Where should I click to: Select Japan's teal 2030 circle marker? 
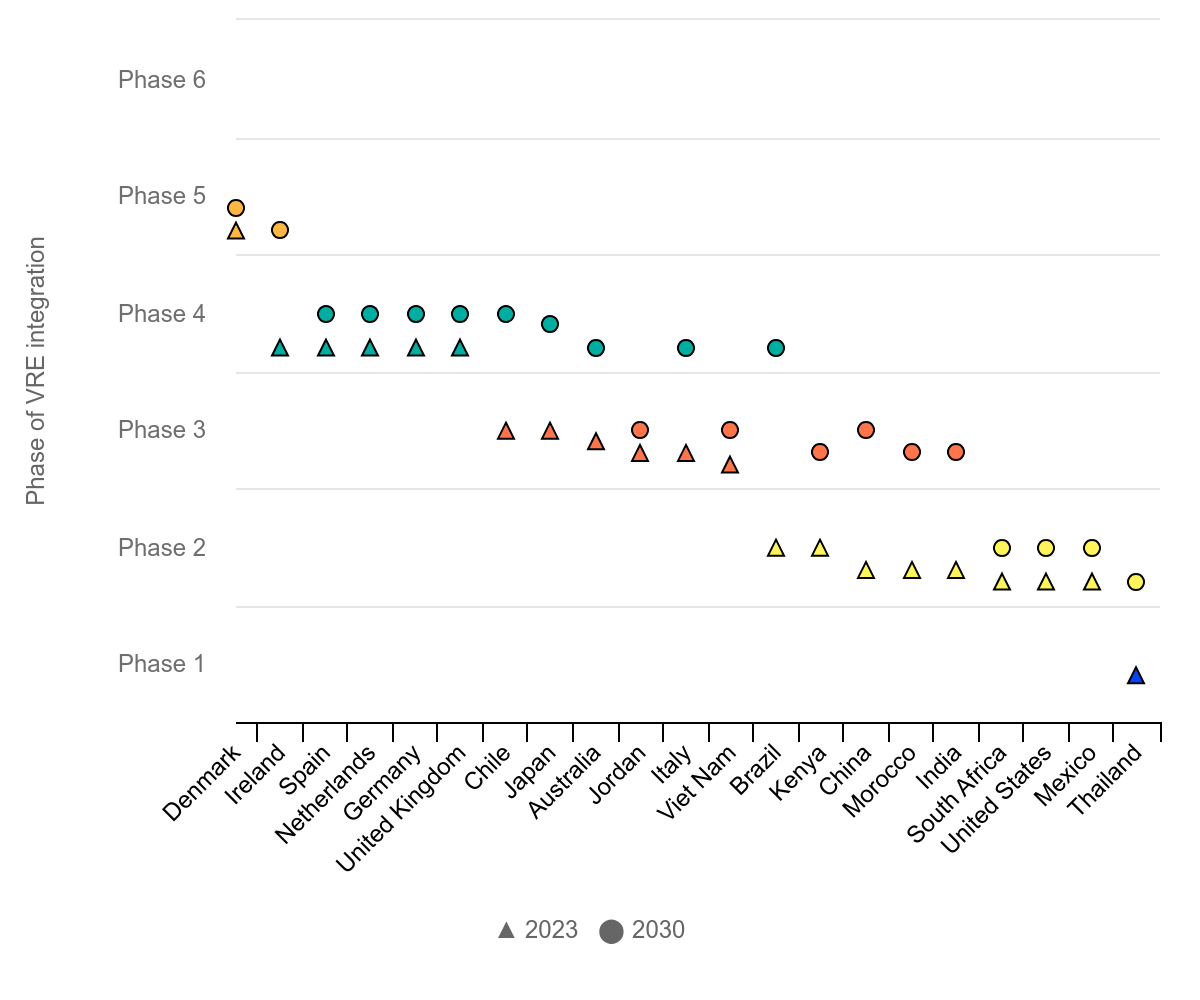(549, 324)
